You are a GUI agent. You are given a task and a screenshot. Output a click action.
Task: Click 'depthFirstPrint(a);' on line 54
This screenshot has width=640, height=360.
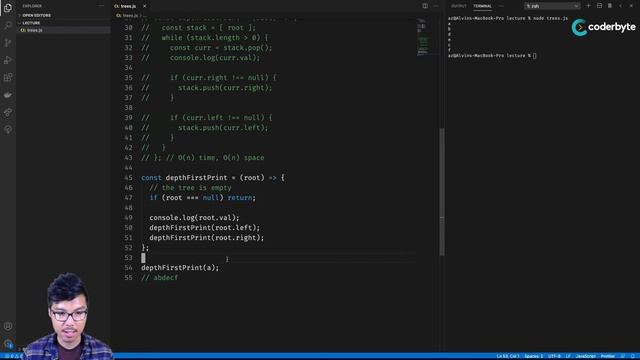click(x=180, y=268)
